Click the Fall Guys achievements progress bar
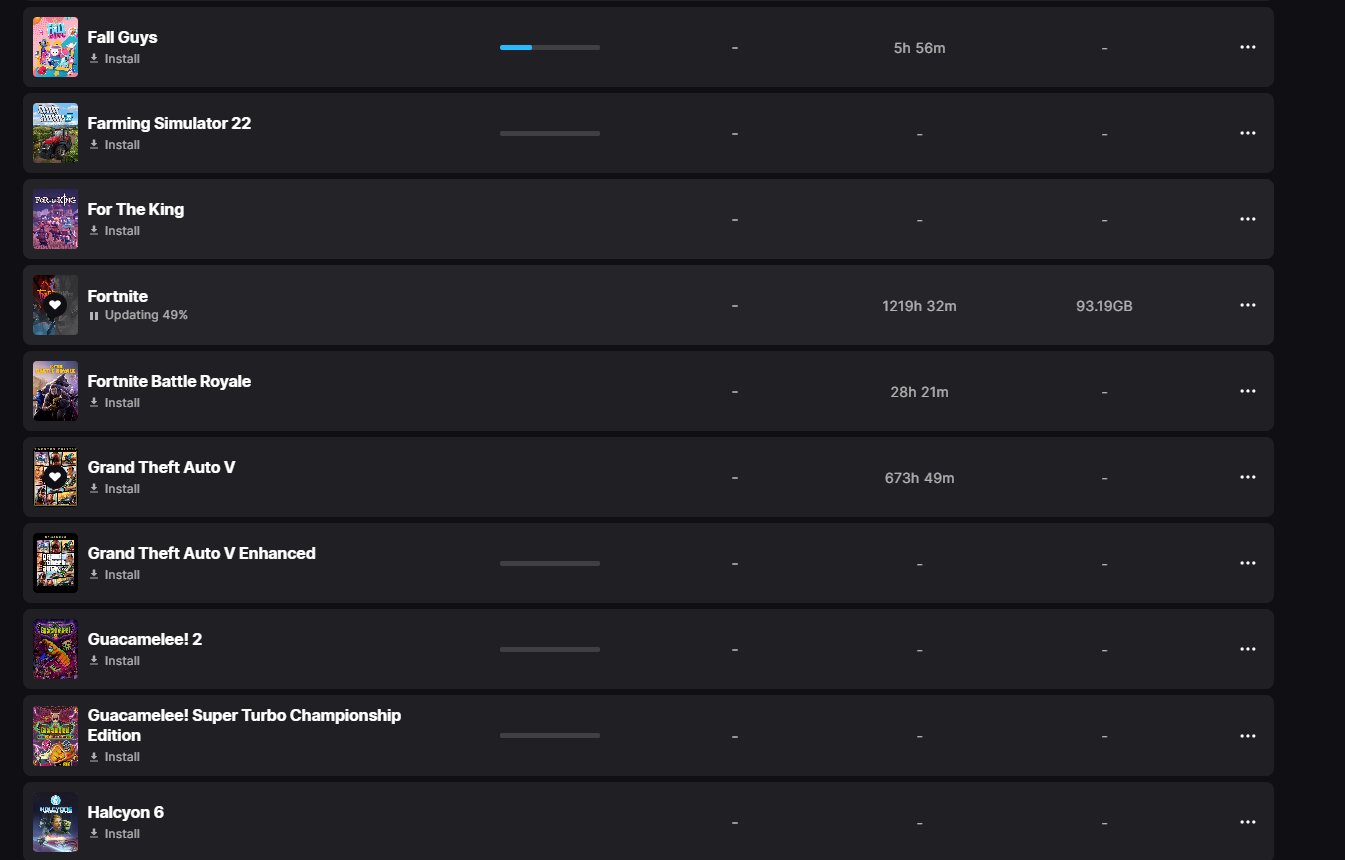This screenshot has height=860, width=1345. (549, 47)
